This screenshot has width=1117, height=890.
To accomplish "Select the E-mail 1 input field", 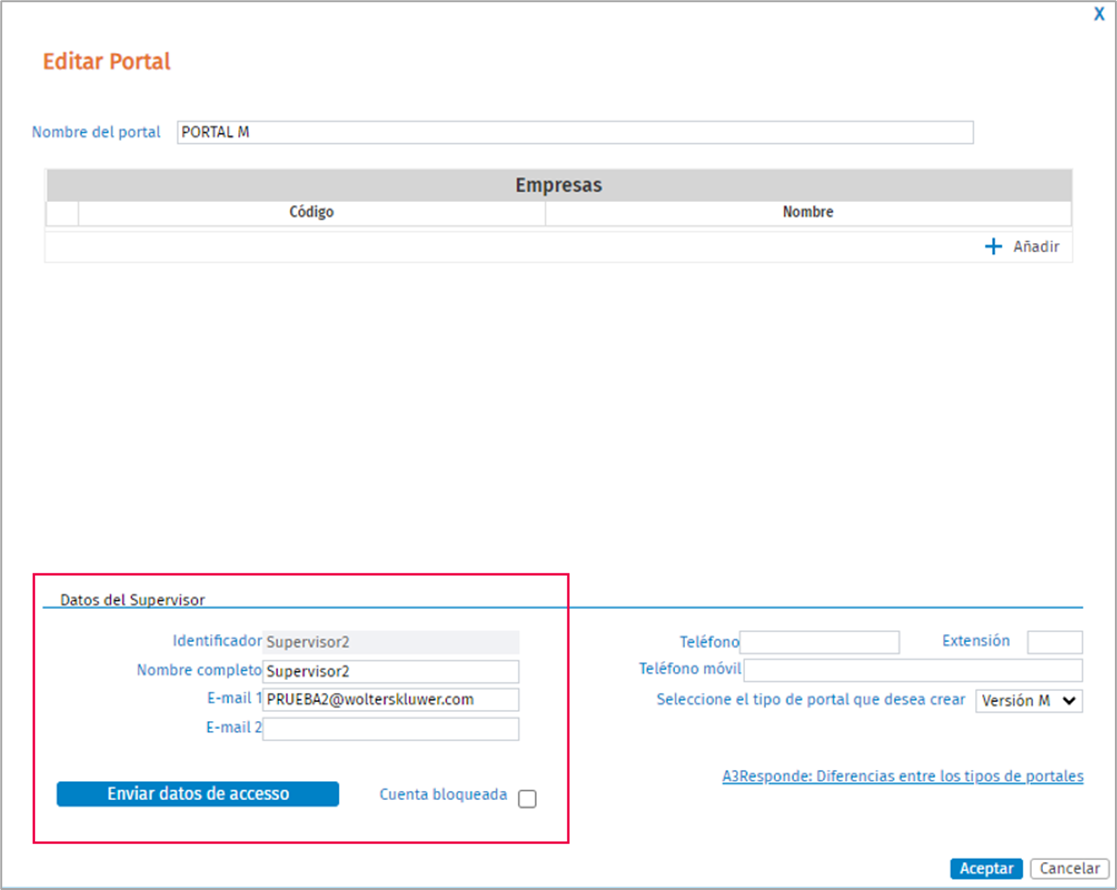I will 390,700.
